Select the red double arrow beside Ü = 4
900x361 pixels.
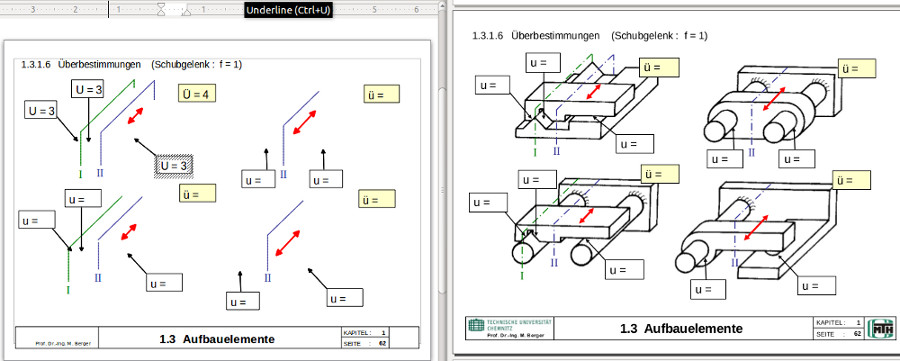click(x=135, y=115)
